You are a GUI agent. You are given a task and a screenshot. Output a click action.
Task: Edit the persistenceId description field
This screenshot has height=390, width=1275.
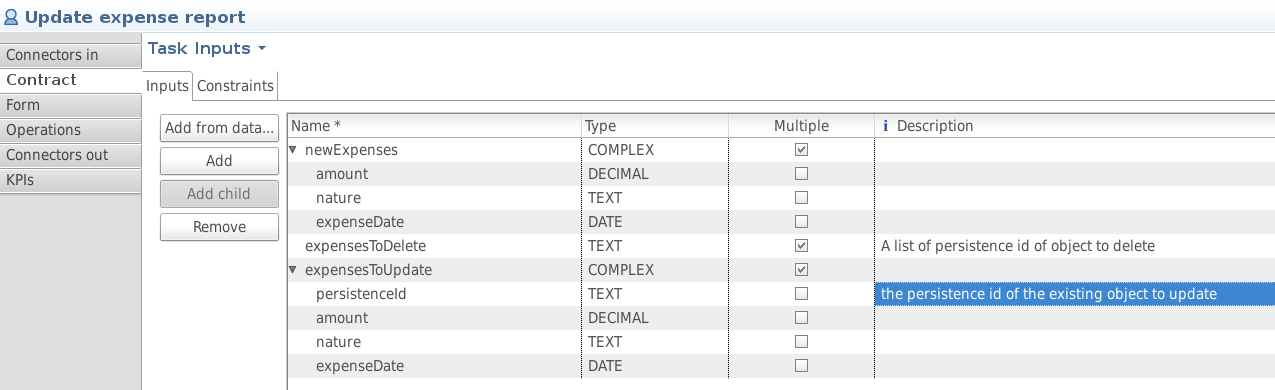click(x=1075, y=294)
